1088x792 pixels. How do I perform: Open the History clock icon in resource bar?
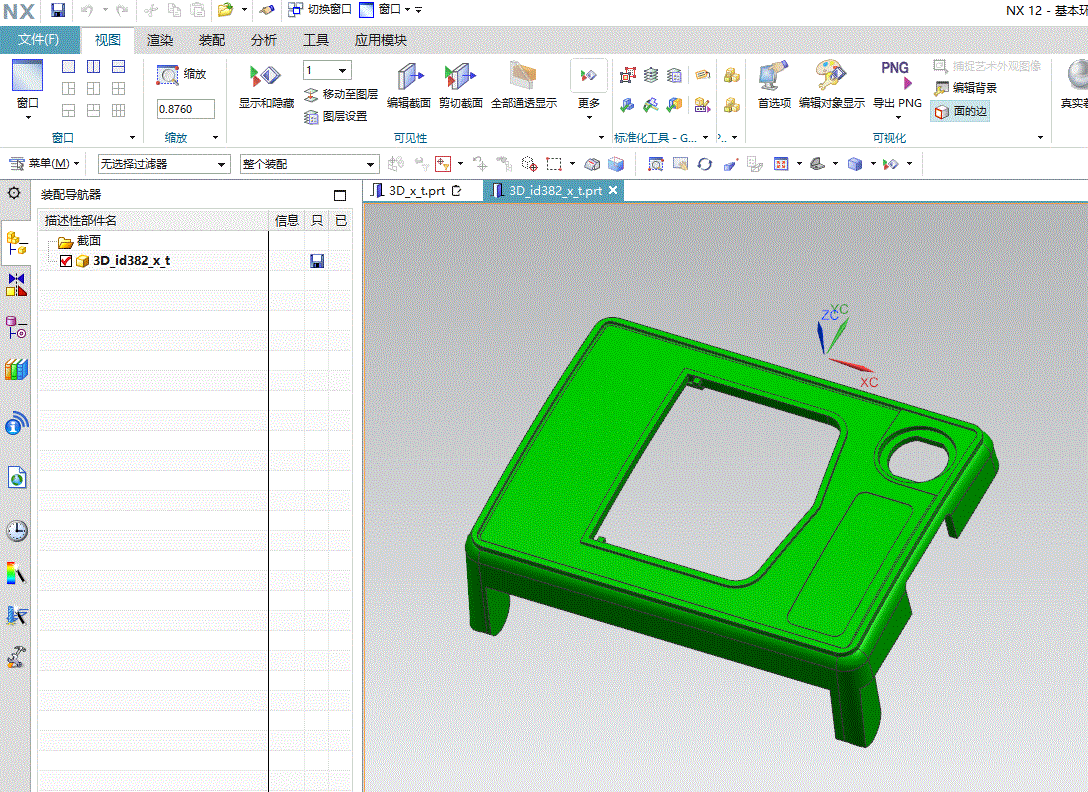click(x=17, y=531)
